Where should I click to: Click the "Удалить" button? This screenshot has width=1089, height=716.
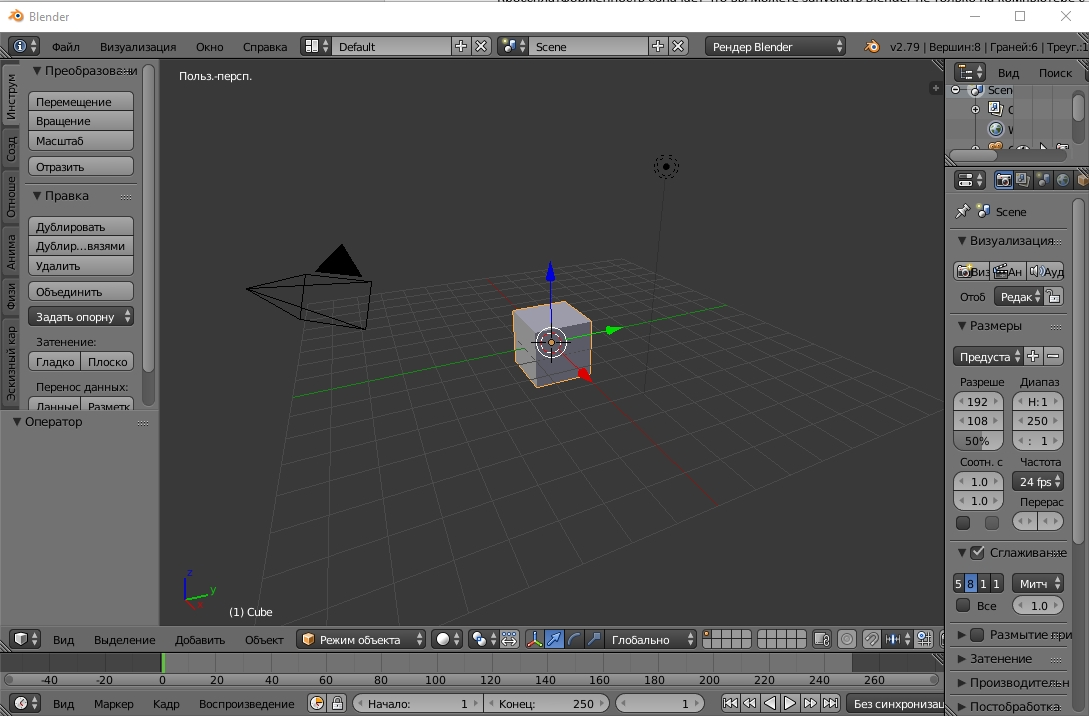pyautogui.click(x=81, y=266)
